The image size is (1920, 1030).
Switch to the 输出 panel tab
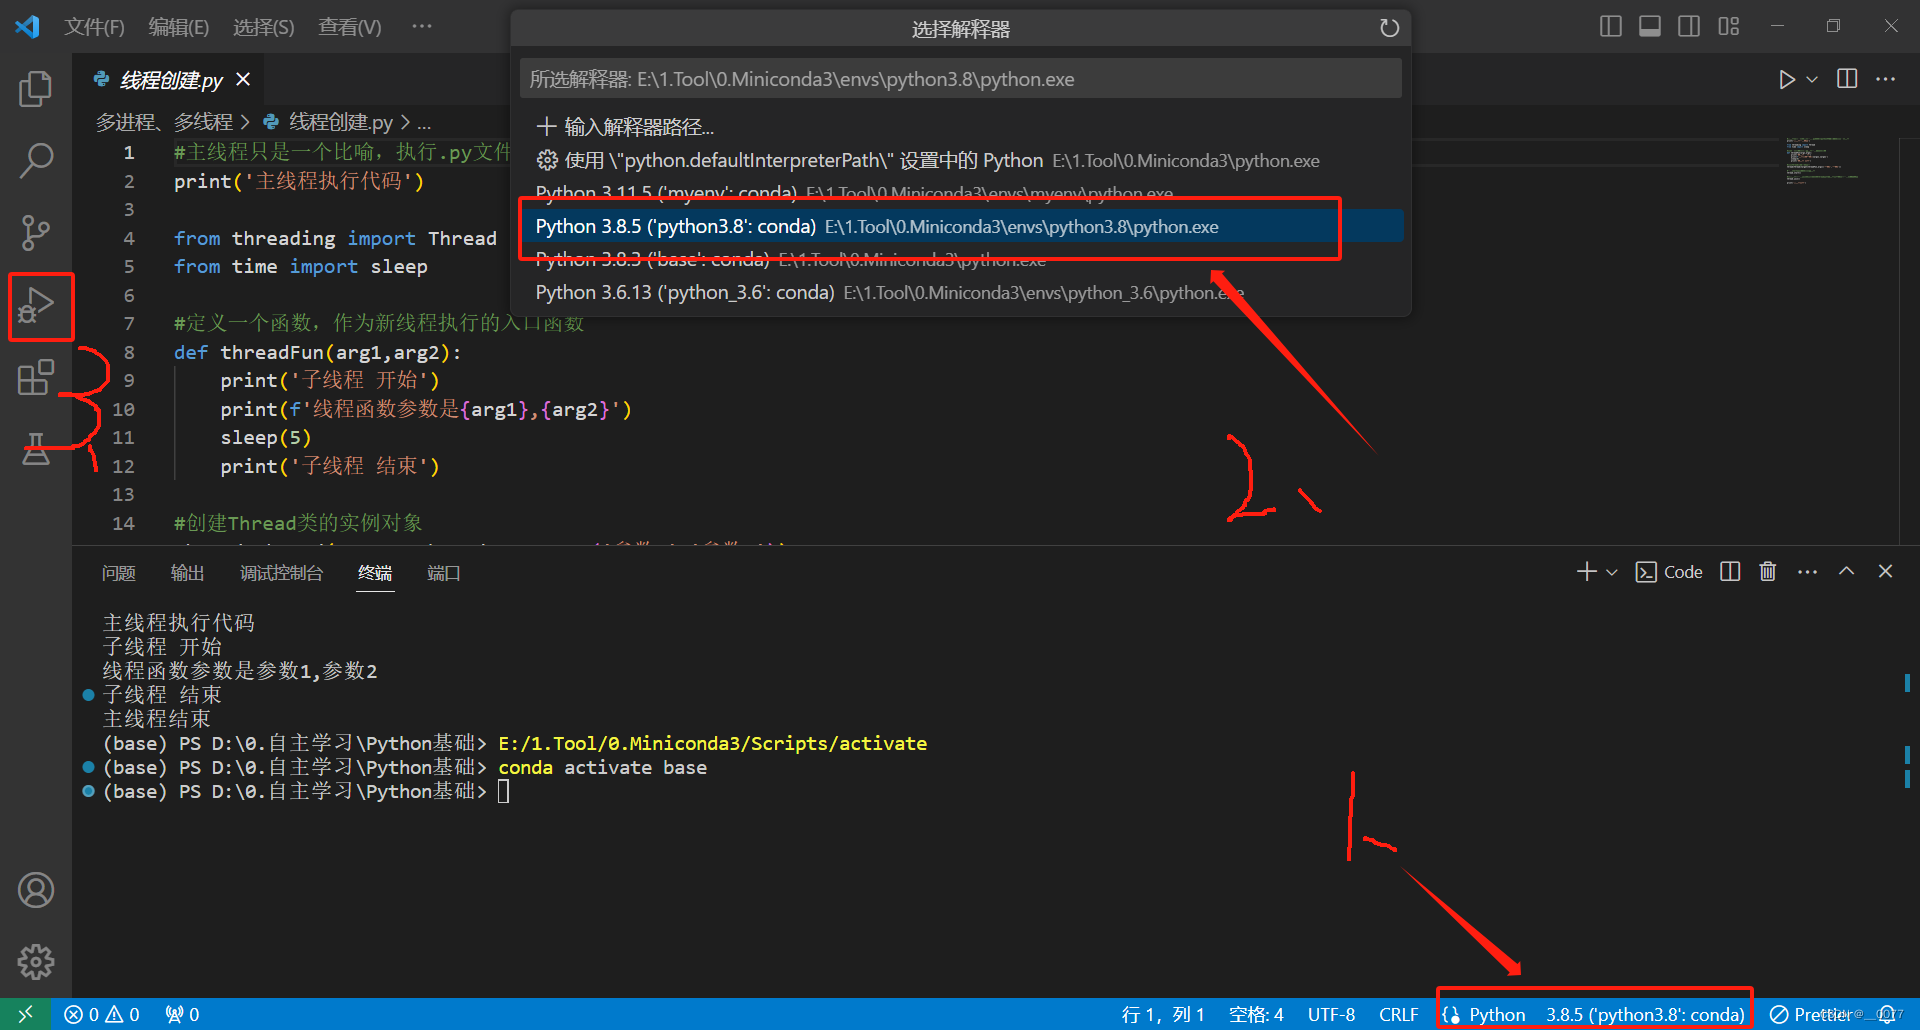pyautogui.click(x=188, y=573)
